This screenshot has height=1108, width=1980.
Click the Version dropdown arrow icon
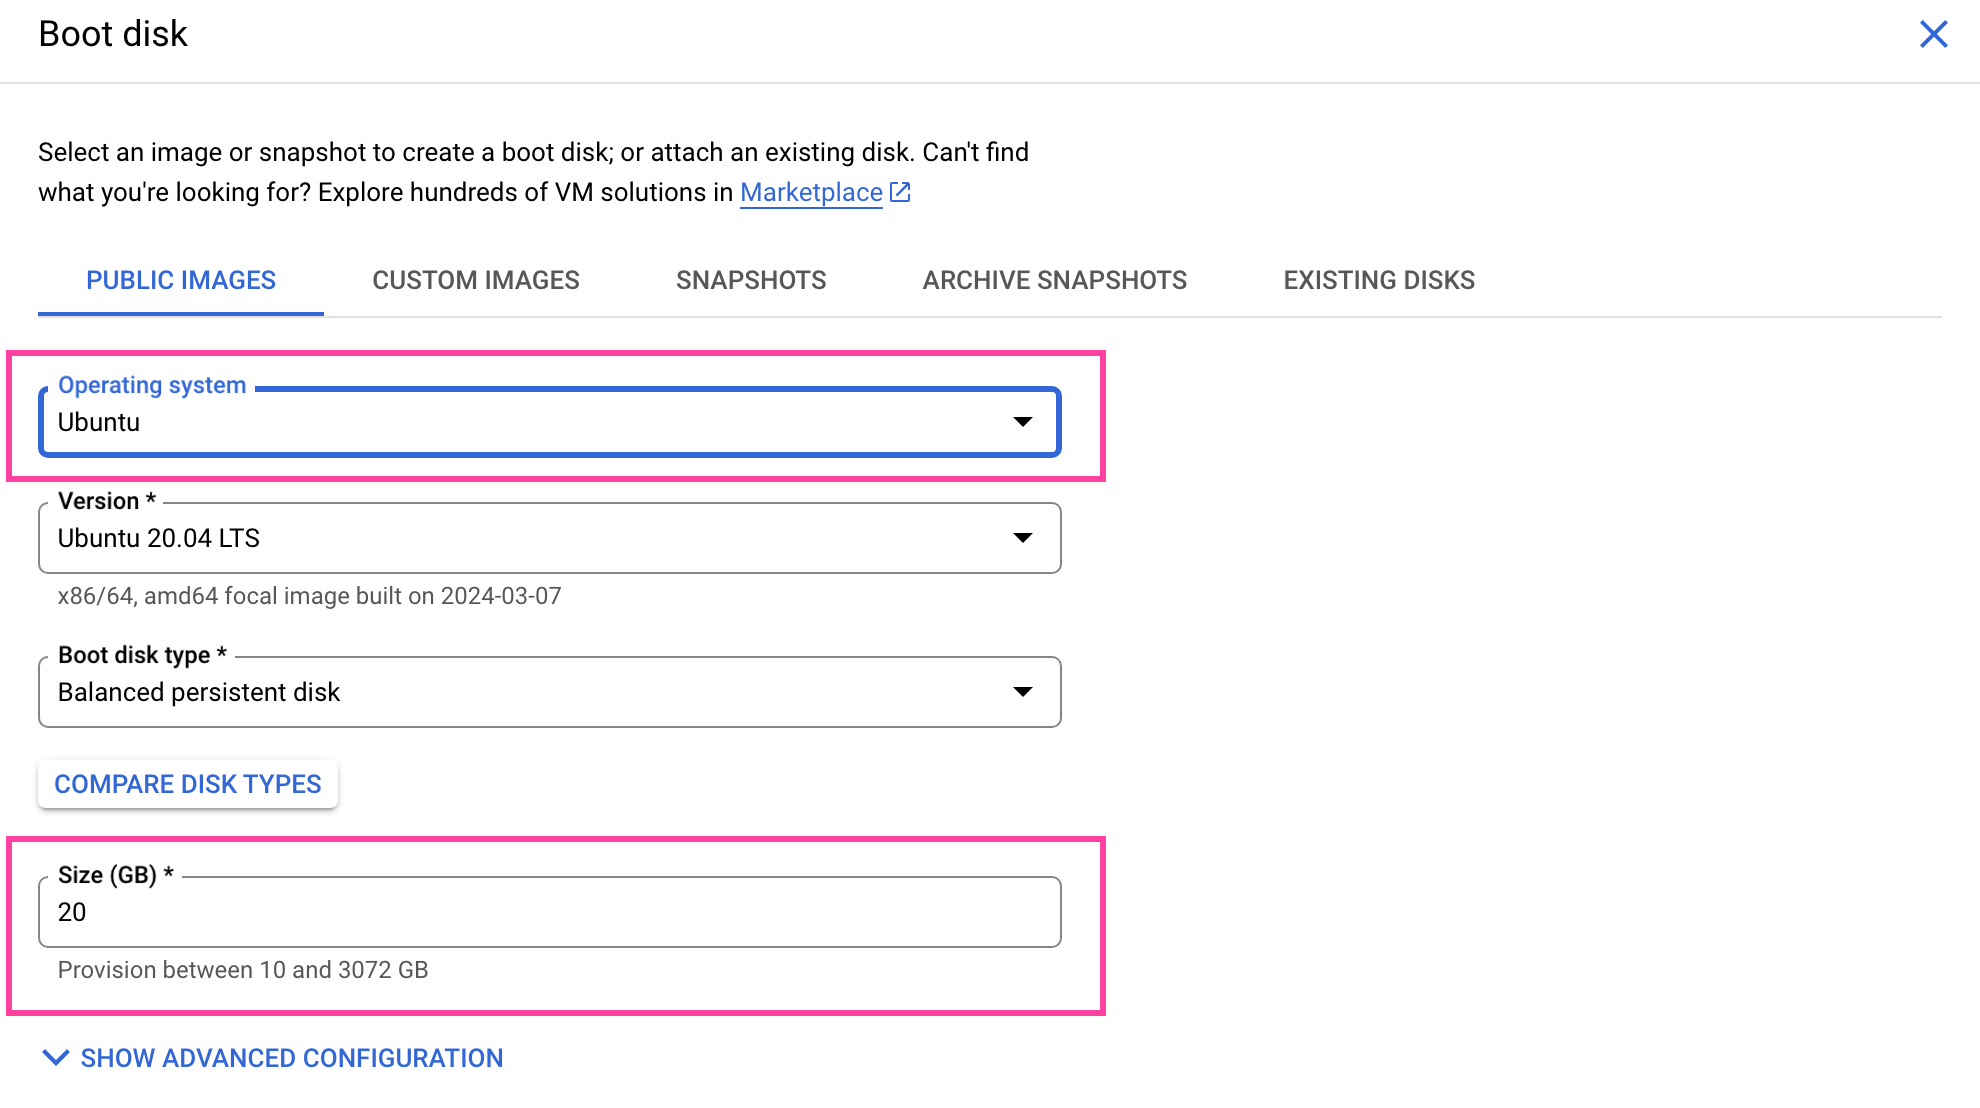1022,538
